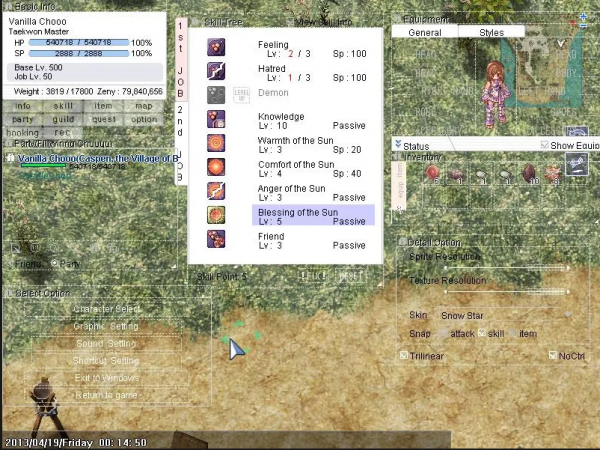600x450 pixels.
Task: Click Blessing of the Sun skill icon
Action: tap(217, 215)
